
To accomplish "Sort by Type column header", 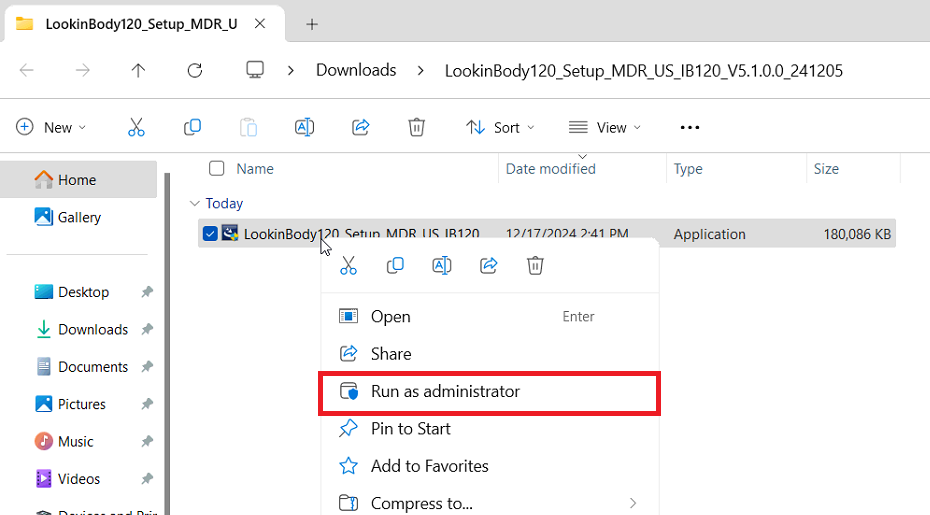I will 688,169.
